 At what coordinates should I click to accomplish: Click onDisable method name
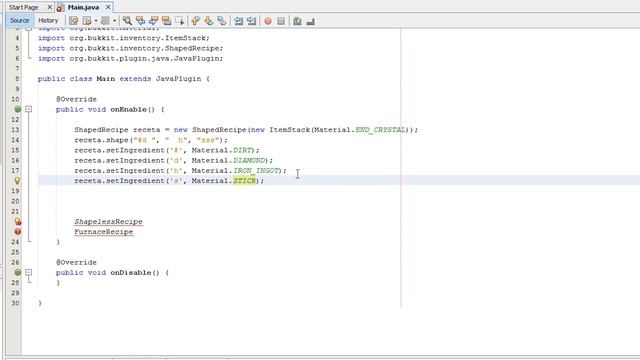pyautogui.click(x=131, y=273)
